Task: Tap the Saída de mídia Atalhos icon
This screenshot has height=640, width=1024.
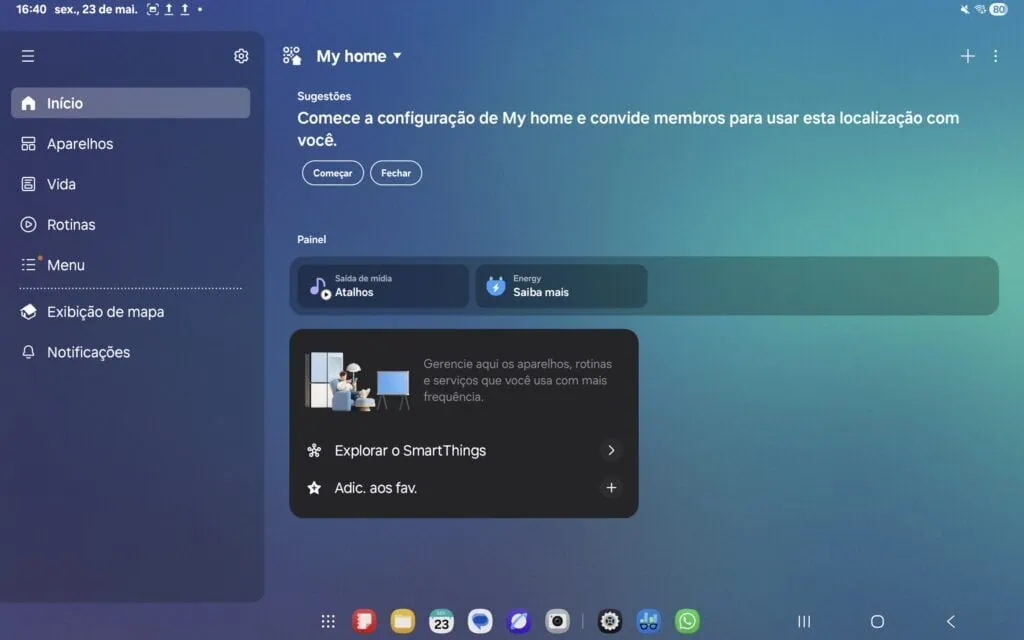Action: (320, 285)
